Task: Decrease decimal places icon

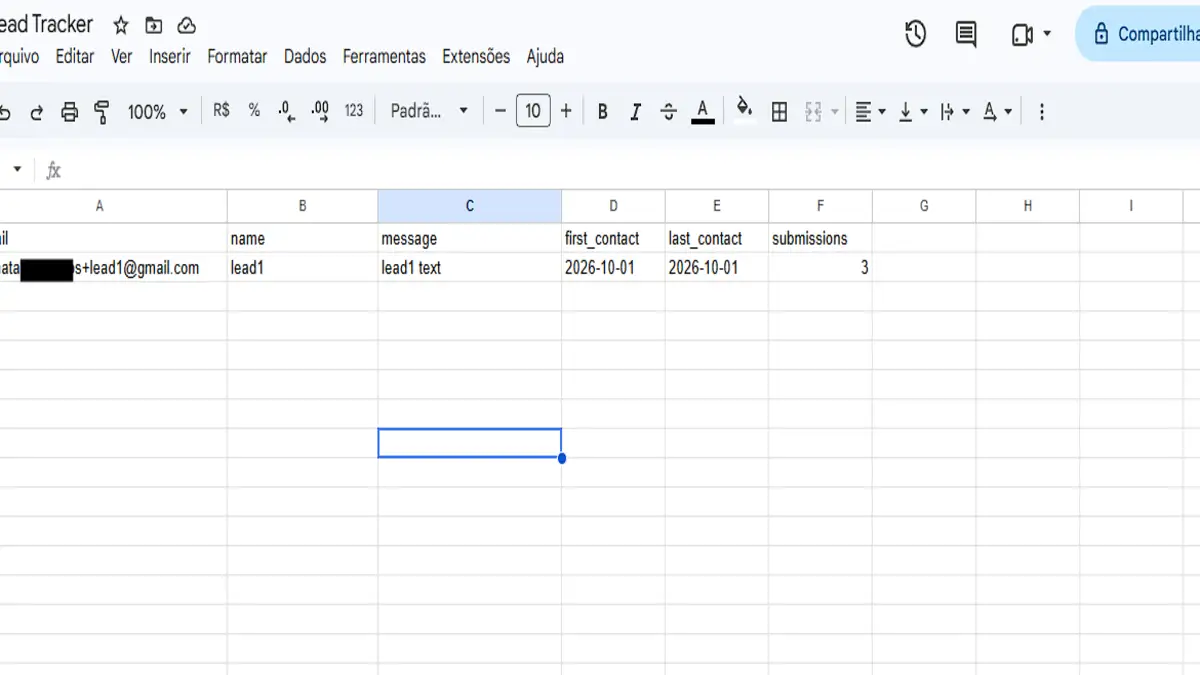Action: (287, 111)
